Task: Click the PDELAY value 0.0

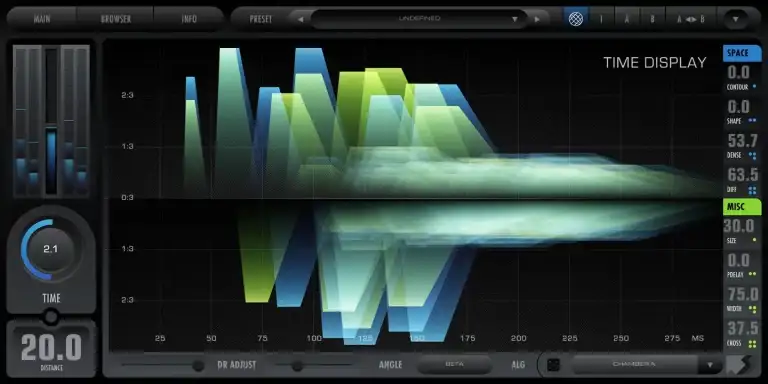Action: 739,260
